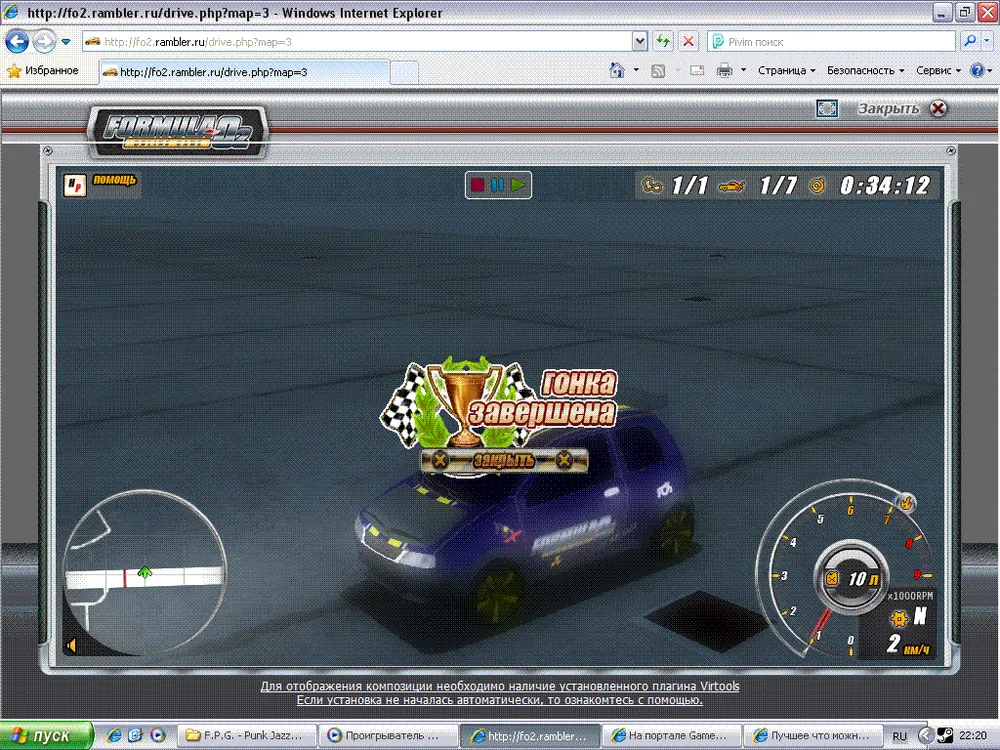The width and height of the screenshot is (1000, 750).
Task: Click the address bar URL field
Action: coord(360,42)
